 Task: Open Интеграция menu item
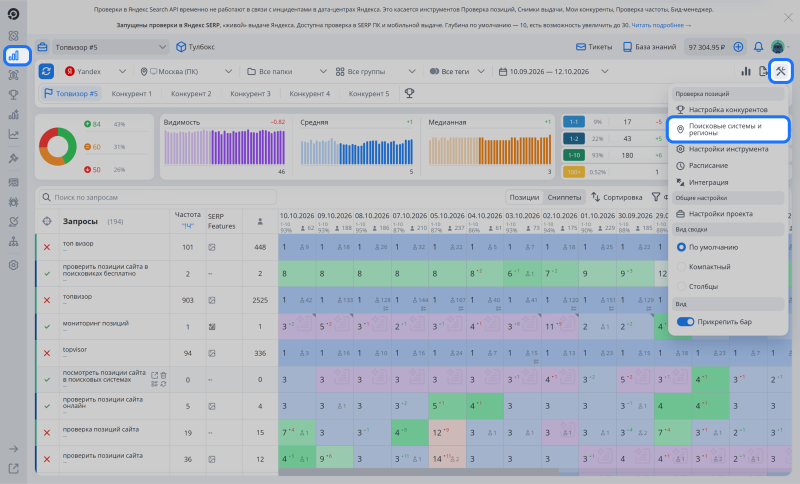point(728,183)
